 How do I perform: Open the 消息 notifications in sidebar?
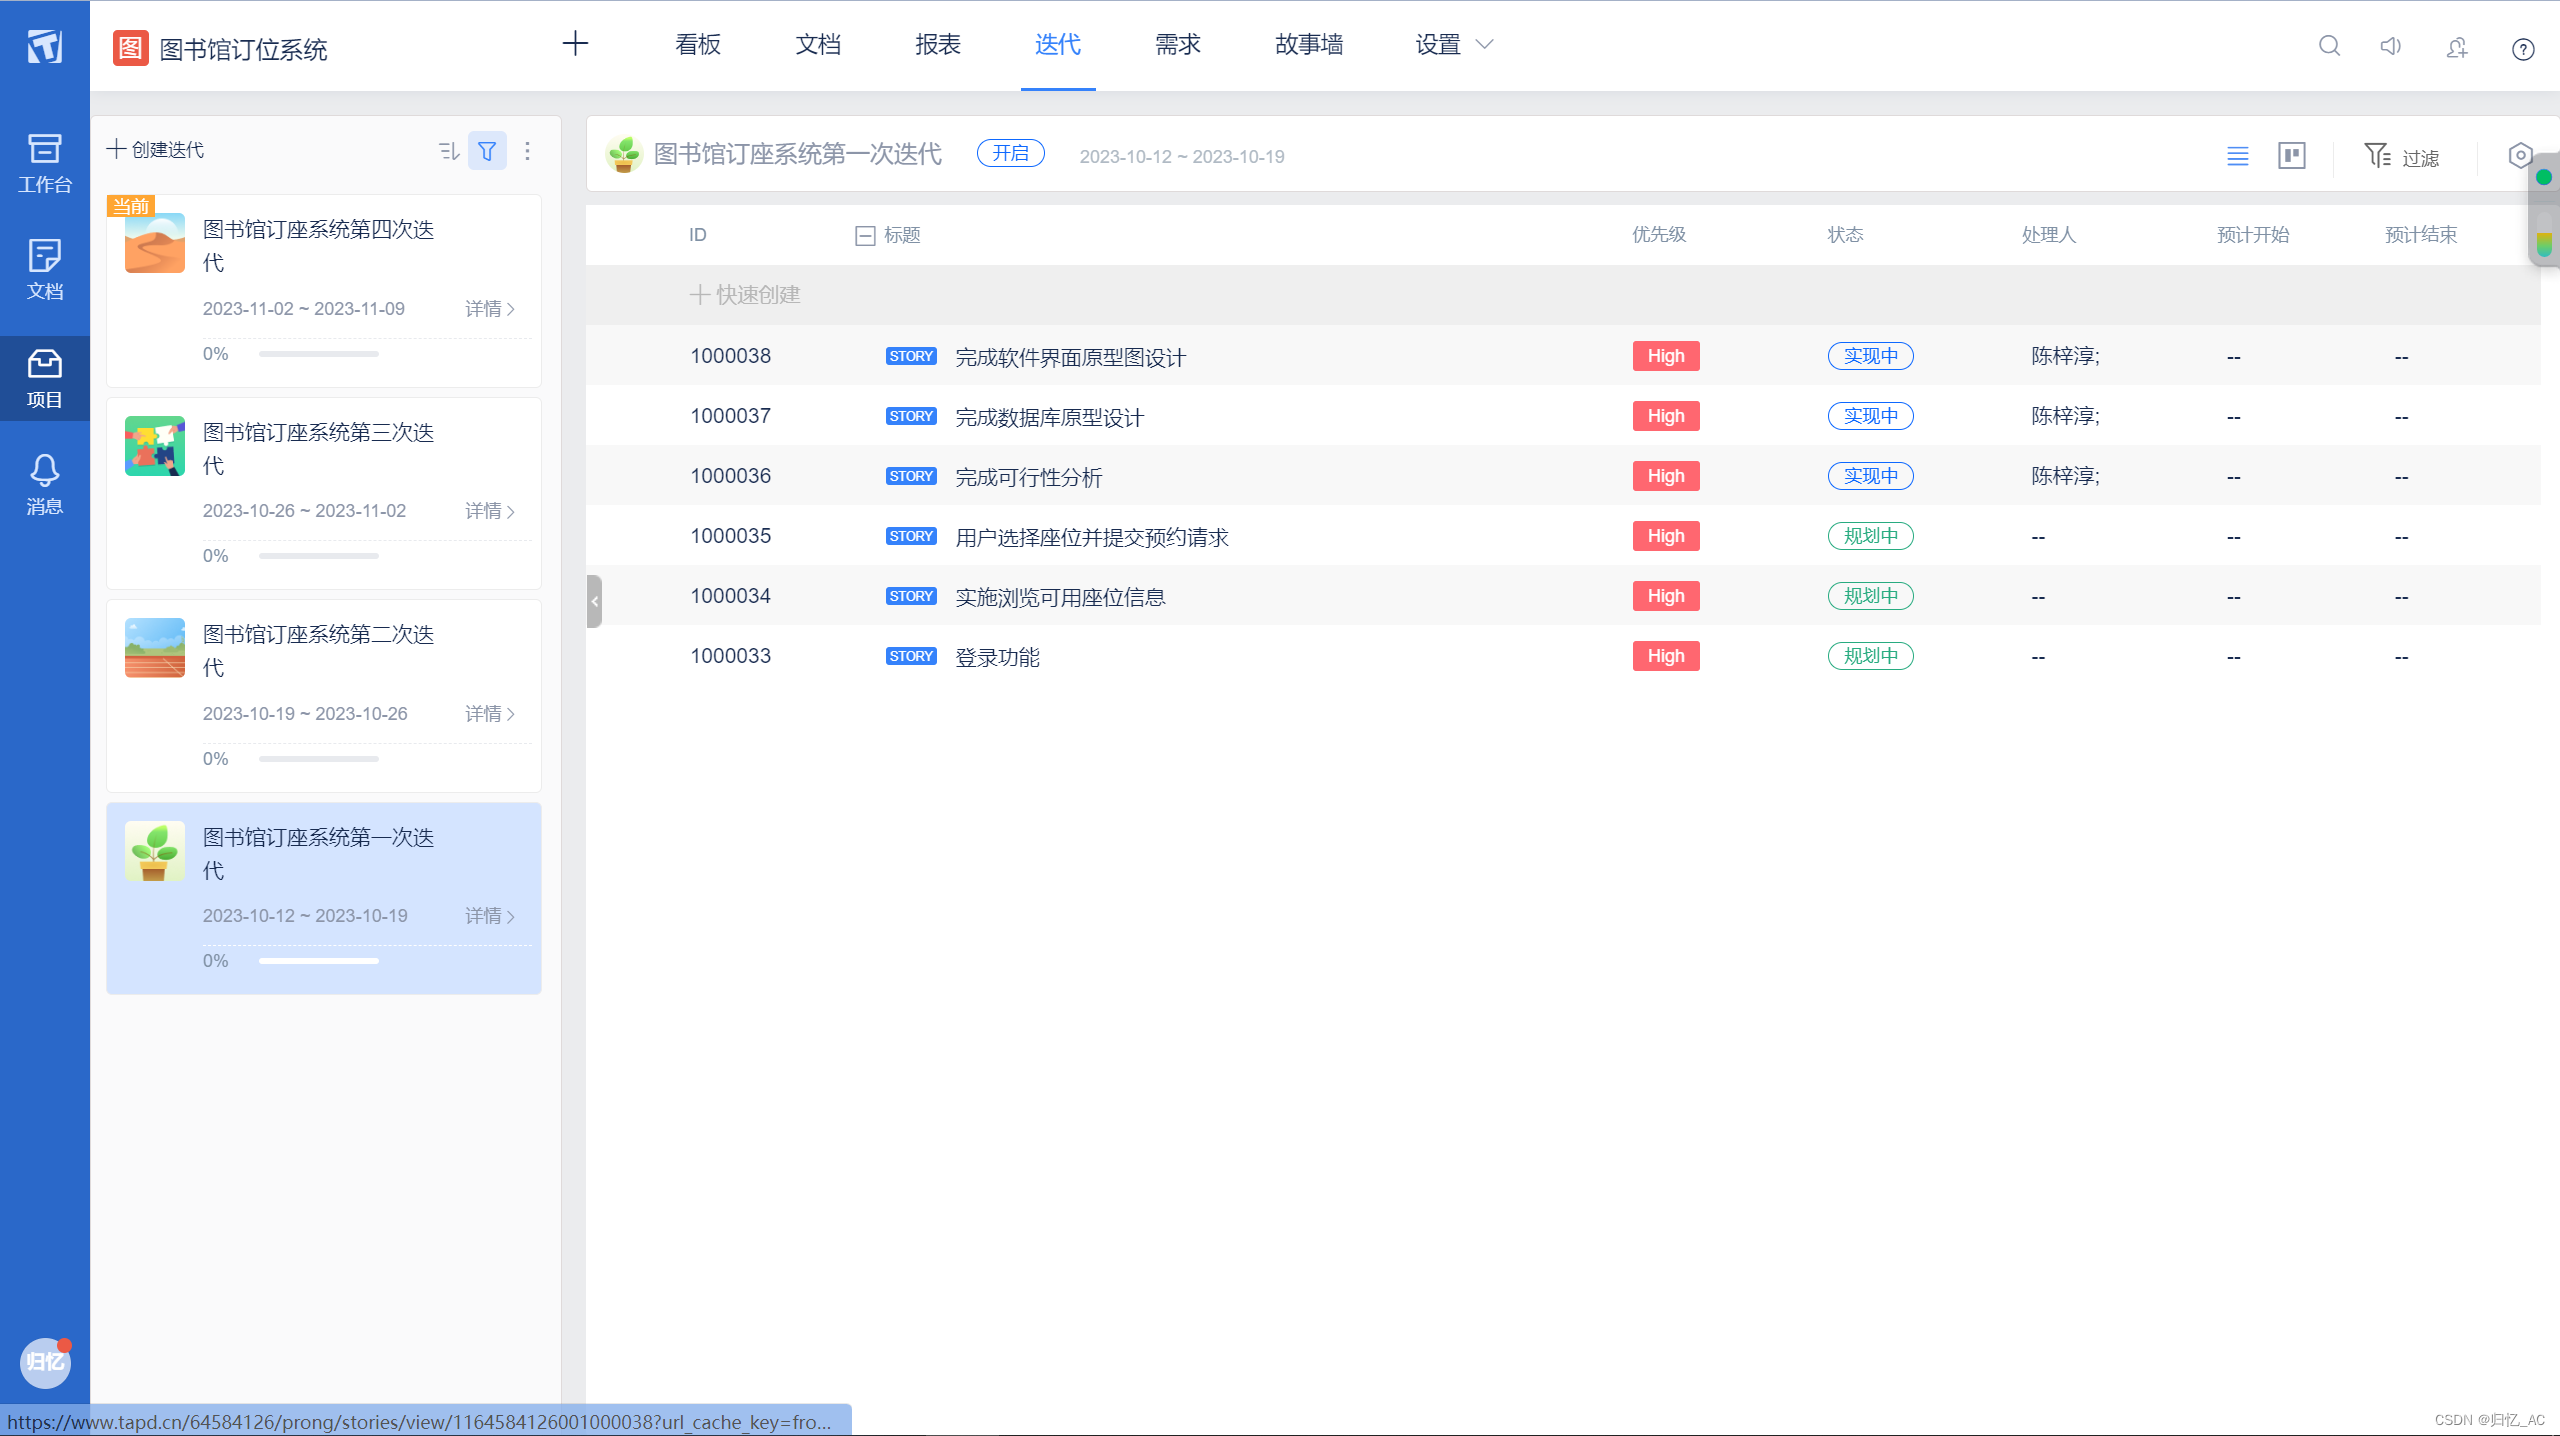(44, 484)
